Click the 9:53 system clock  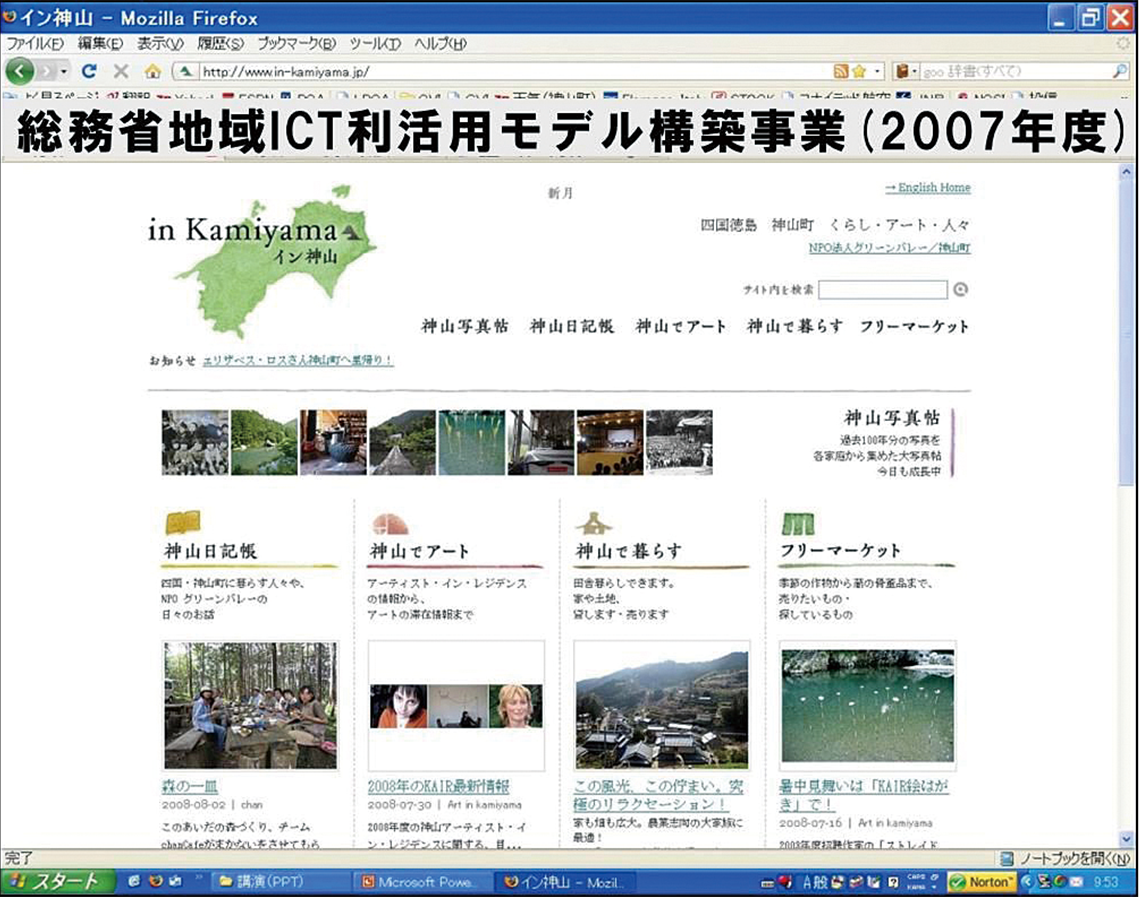(x=1106, y=882)
